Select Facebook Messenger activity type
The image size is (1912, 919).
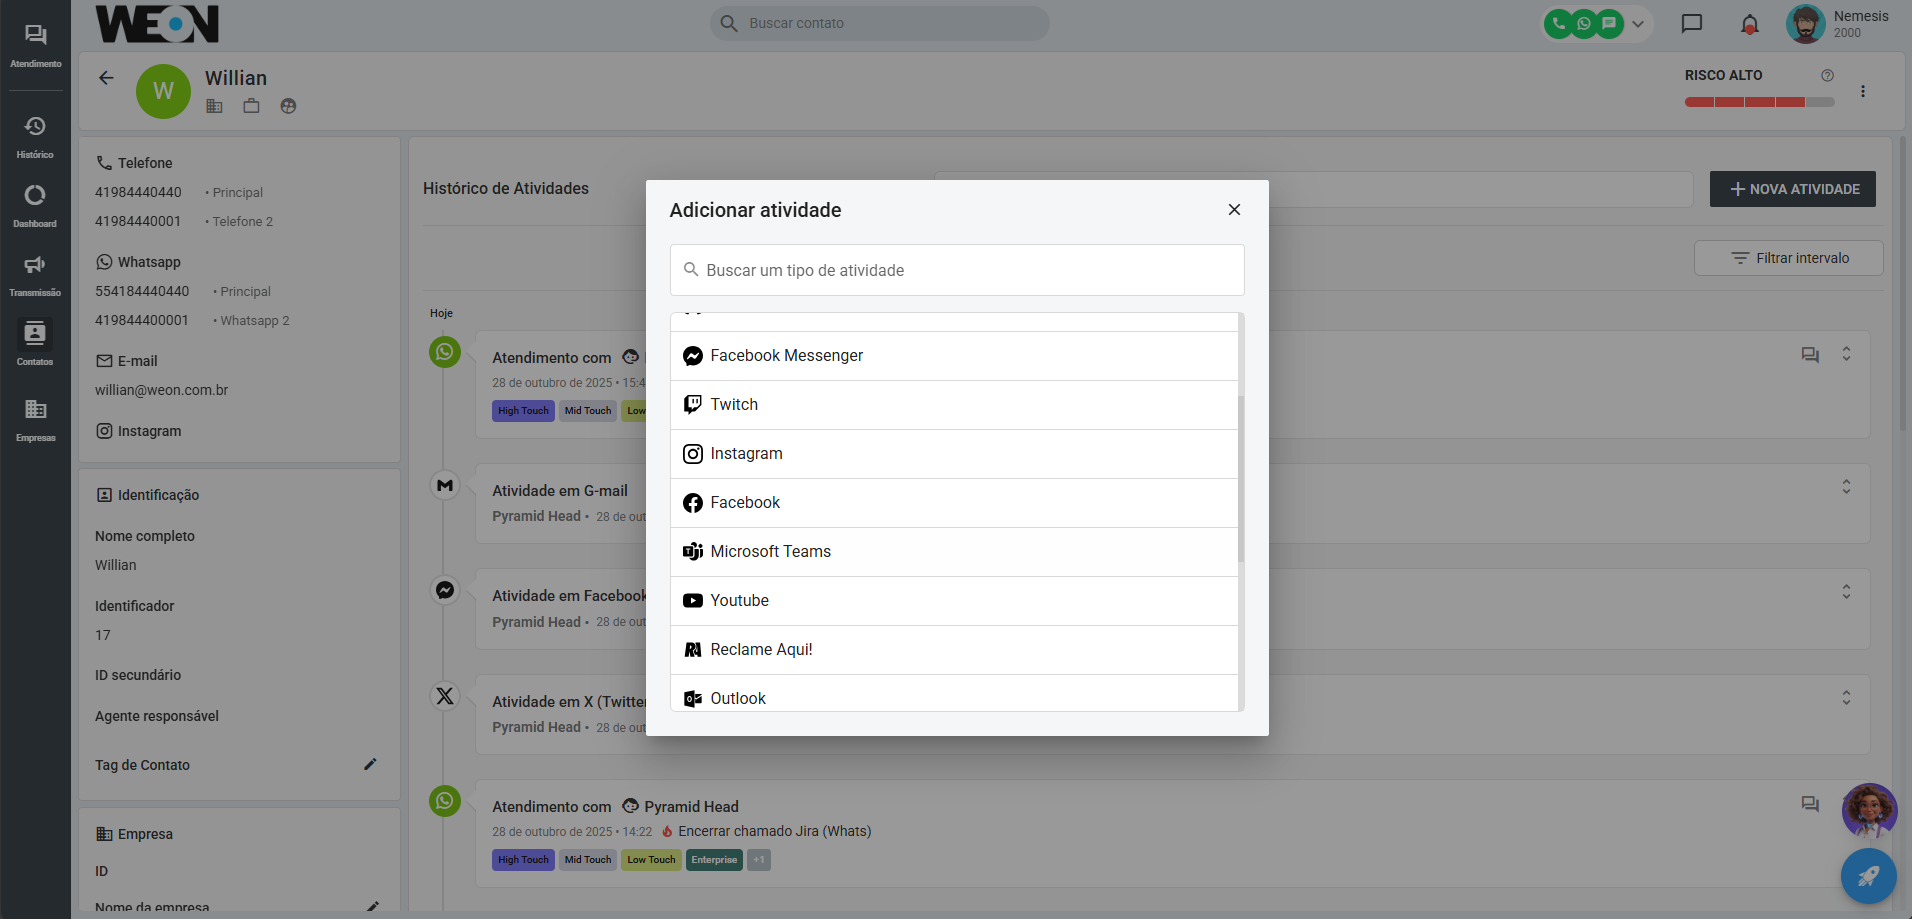[786, 356]
